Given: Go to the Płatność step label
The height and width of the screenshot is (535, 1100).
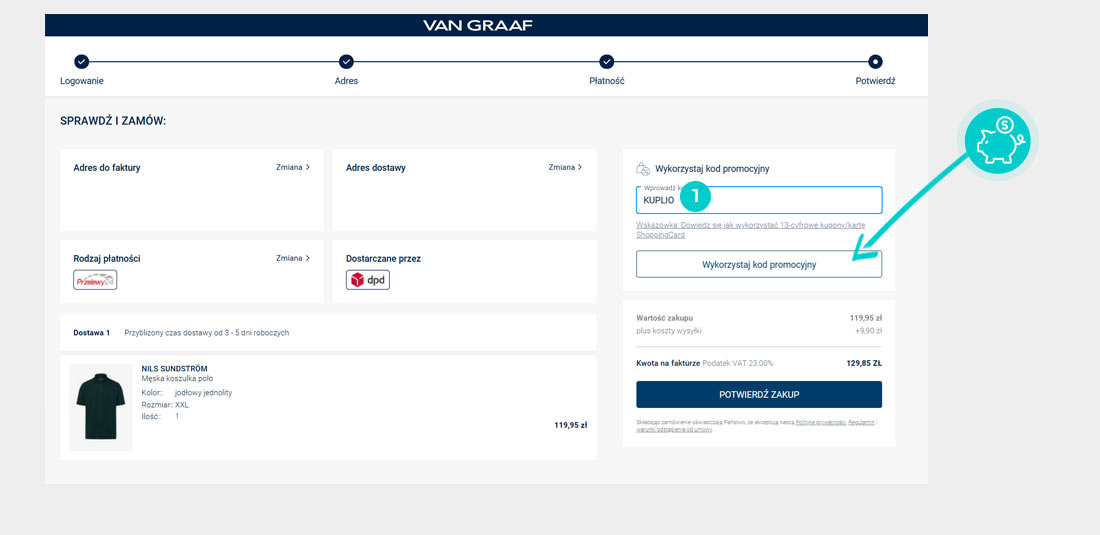Looking at the screenshot, I should tap(606, 81).
